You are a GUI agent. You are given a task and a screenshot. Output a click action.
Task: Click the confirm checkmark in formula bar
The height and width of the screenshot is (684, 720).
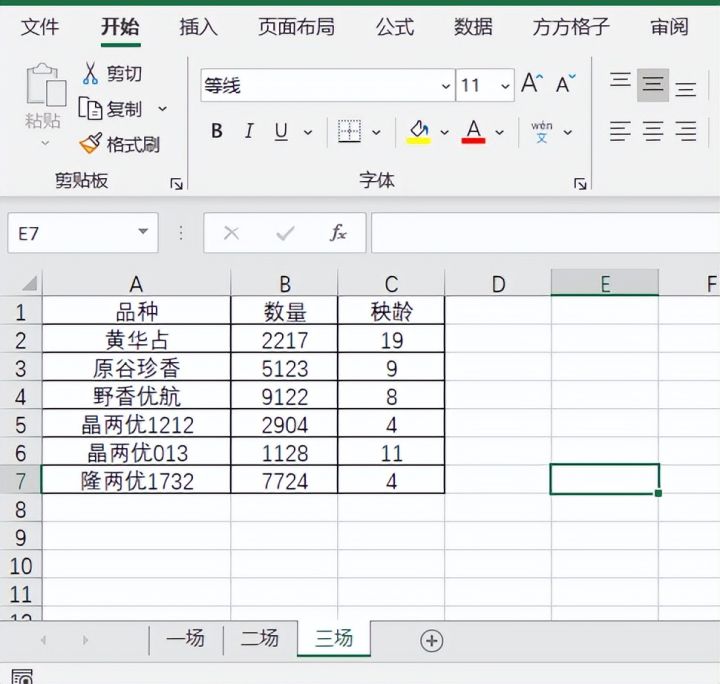coord(285,233)
